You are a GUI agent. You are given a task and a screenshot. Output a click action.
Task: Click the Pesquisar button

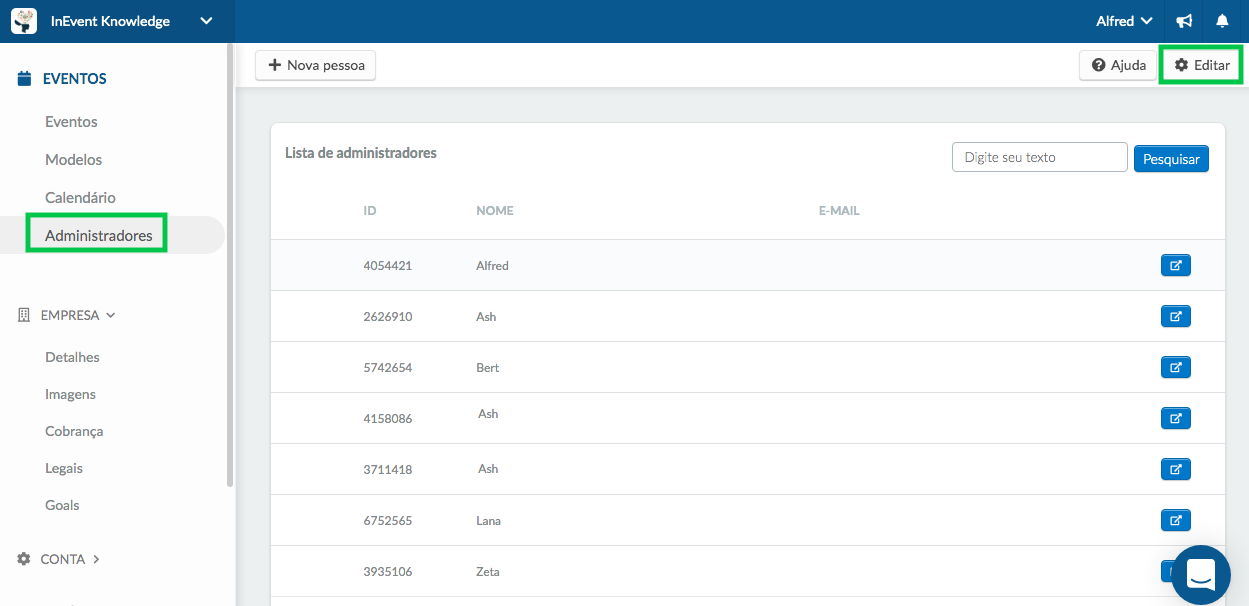point(1171,158)
